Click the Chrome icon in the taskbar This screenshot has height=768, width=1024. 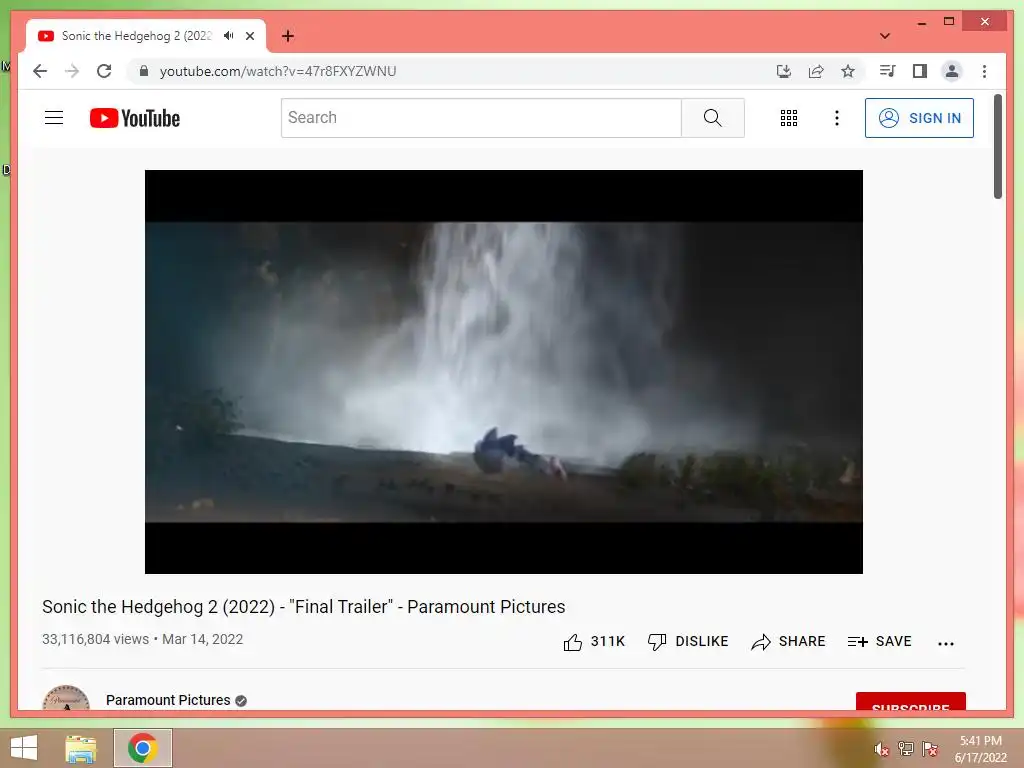pos(142,748)
